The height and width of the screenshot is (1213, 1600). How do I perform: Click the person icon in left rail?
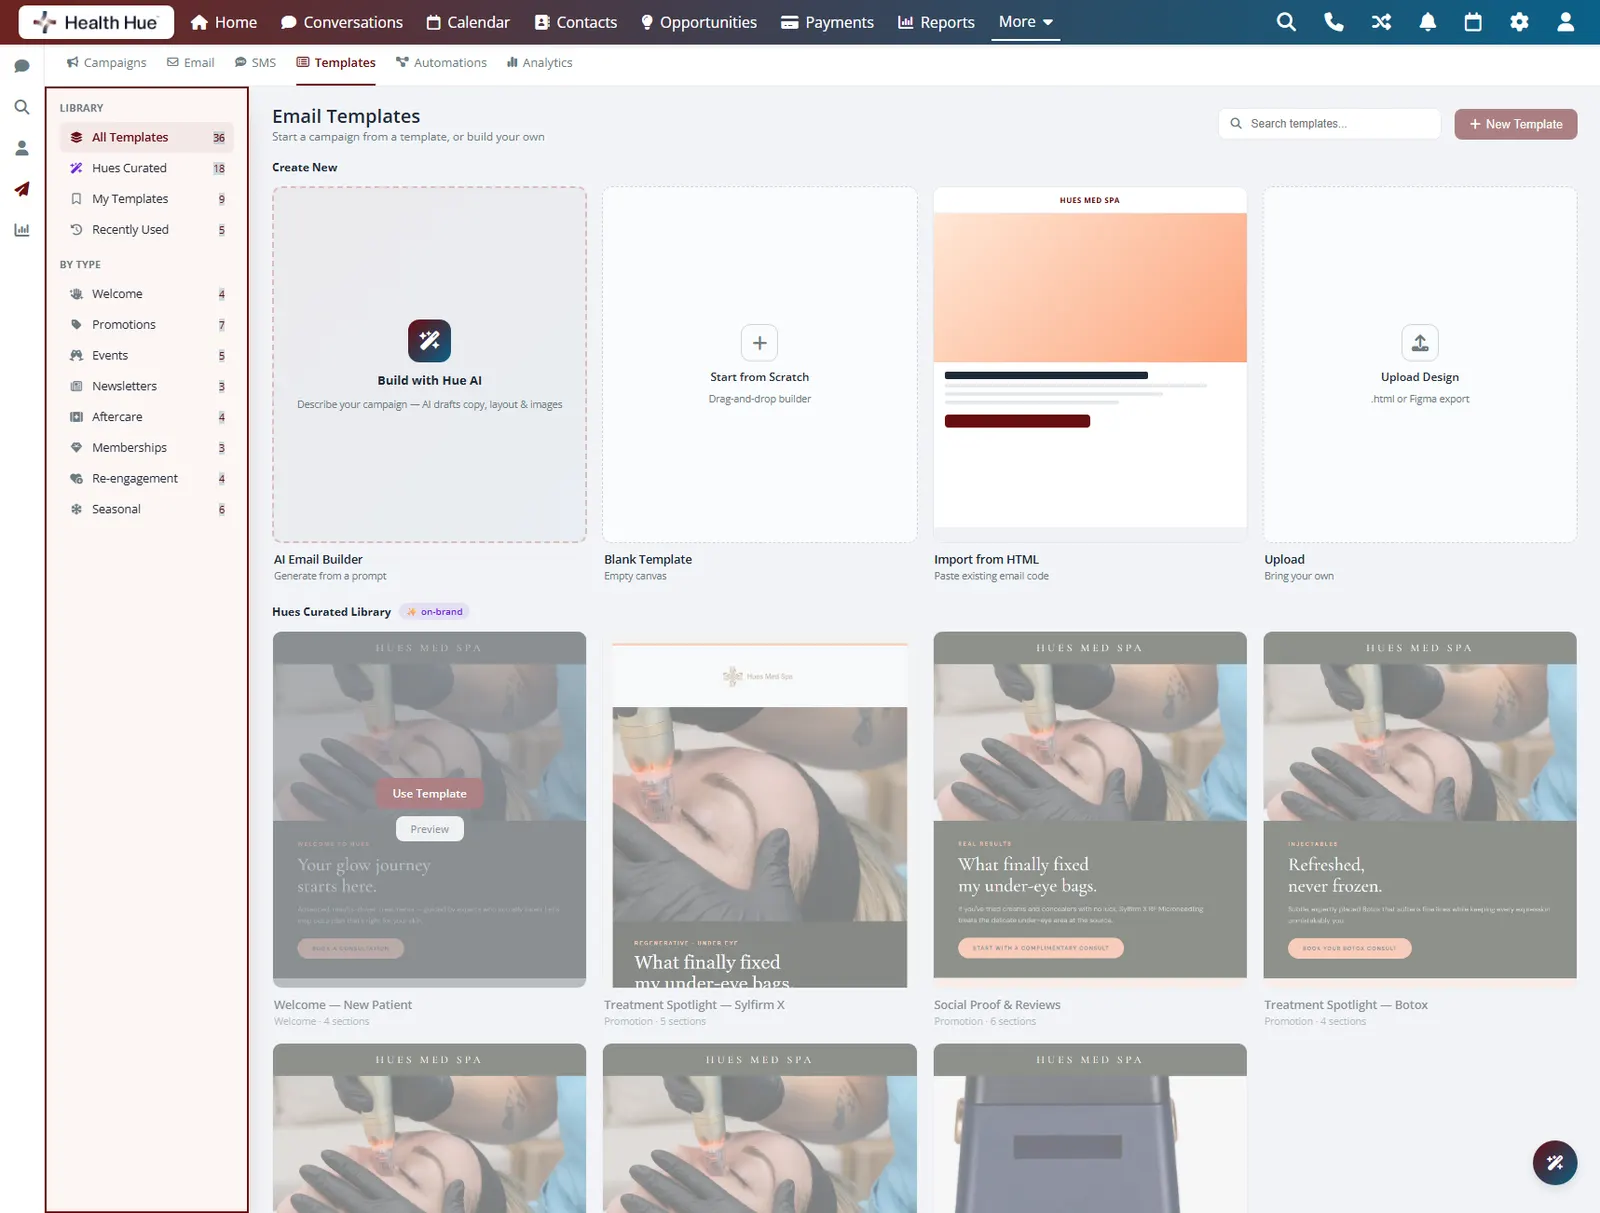[x=22, y=148]
